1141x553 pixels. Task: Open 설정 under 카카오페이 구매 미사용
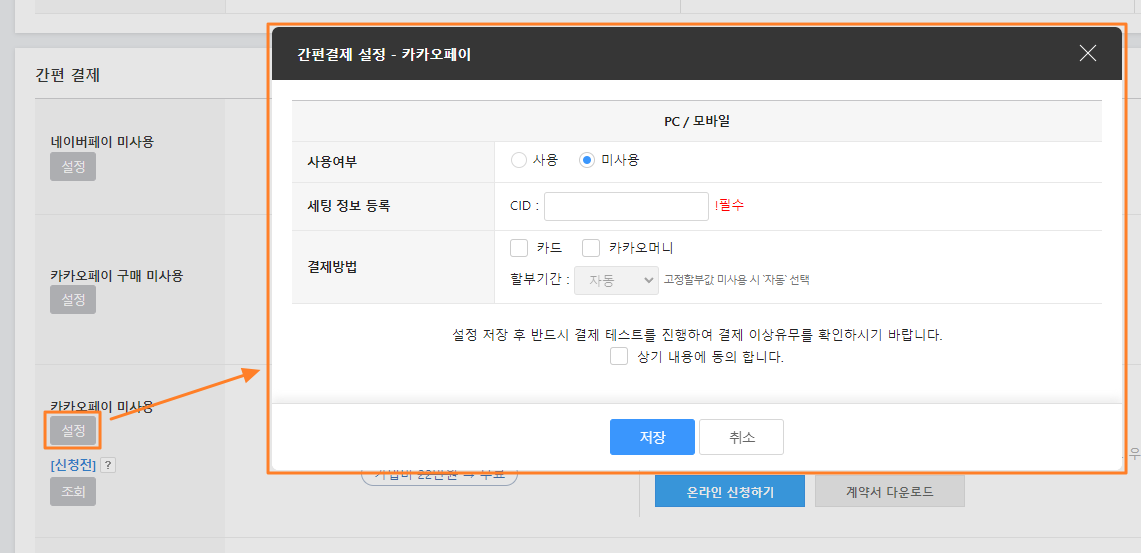coord(73,300)
